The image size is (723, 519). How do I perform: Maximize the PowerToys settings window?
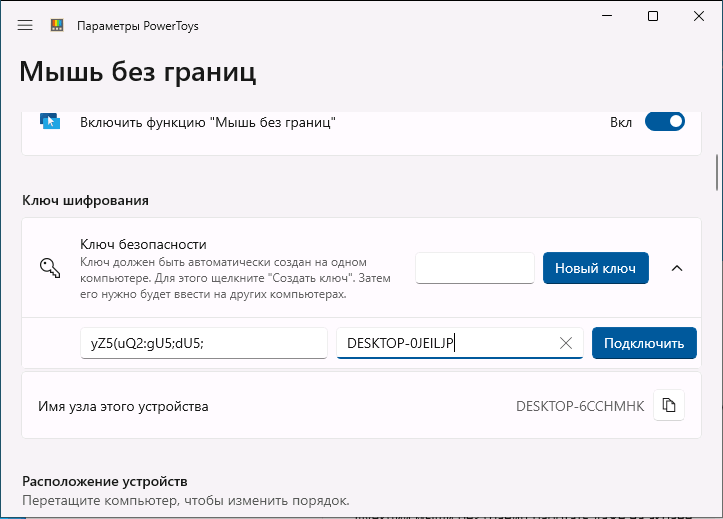(x=653, y=16)
